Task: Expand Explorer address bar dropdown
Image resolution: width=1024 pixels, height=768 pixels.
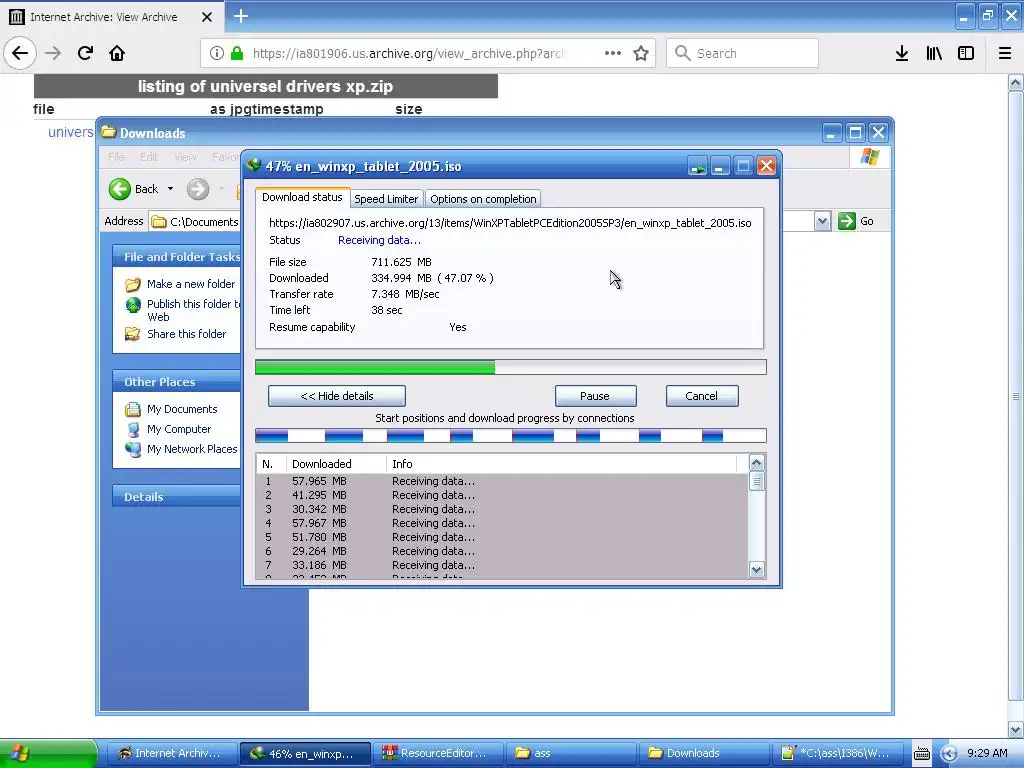Action: click(x=822, y=221)
